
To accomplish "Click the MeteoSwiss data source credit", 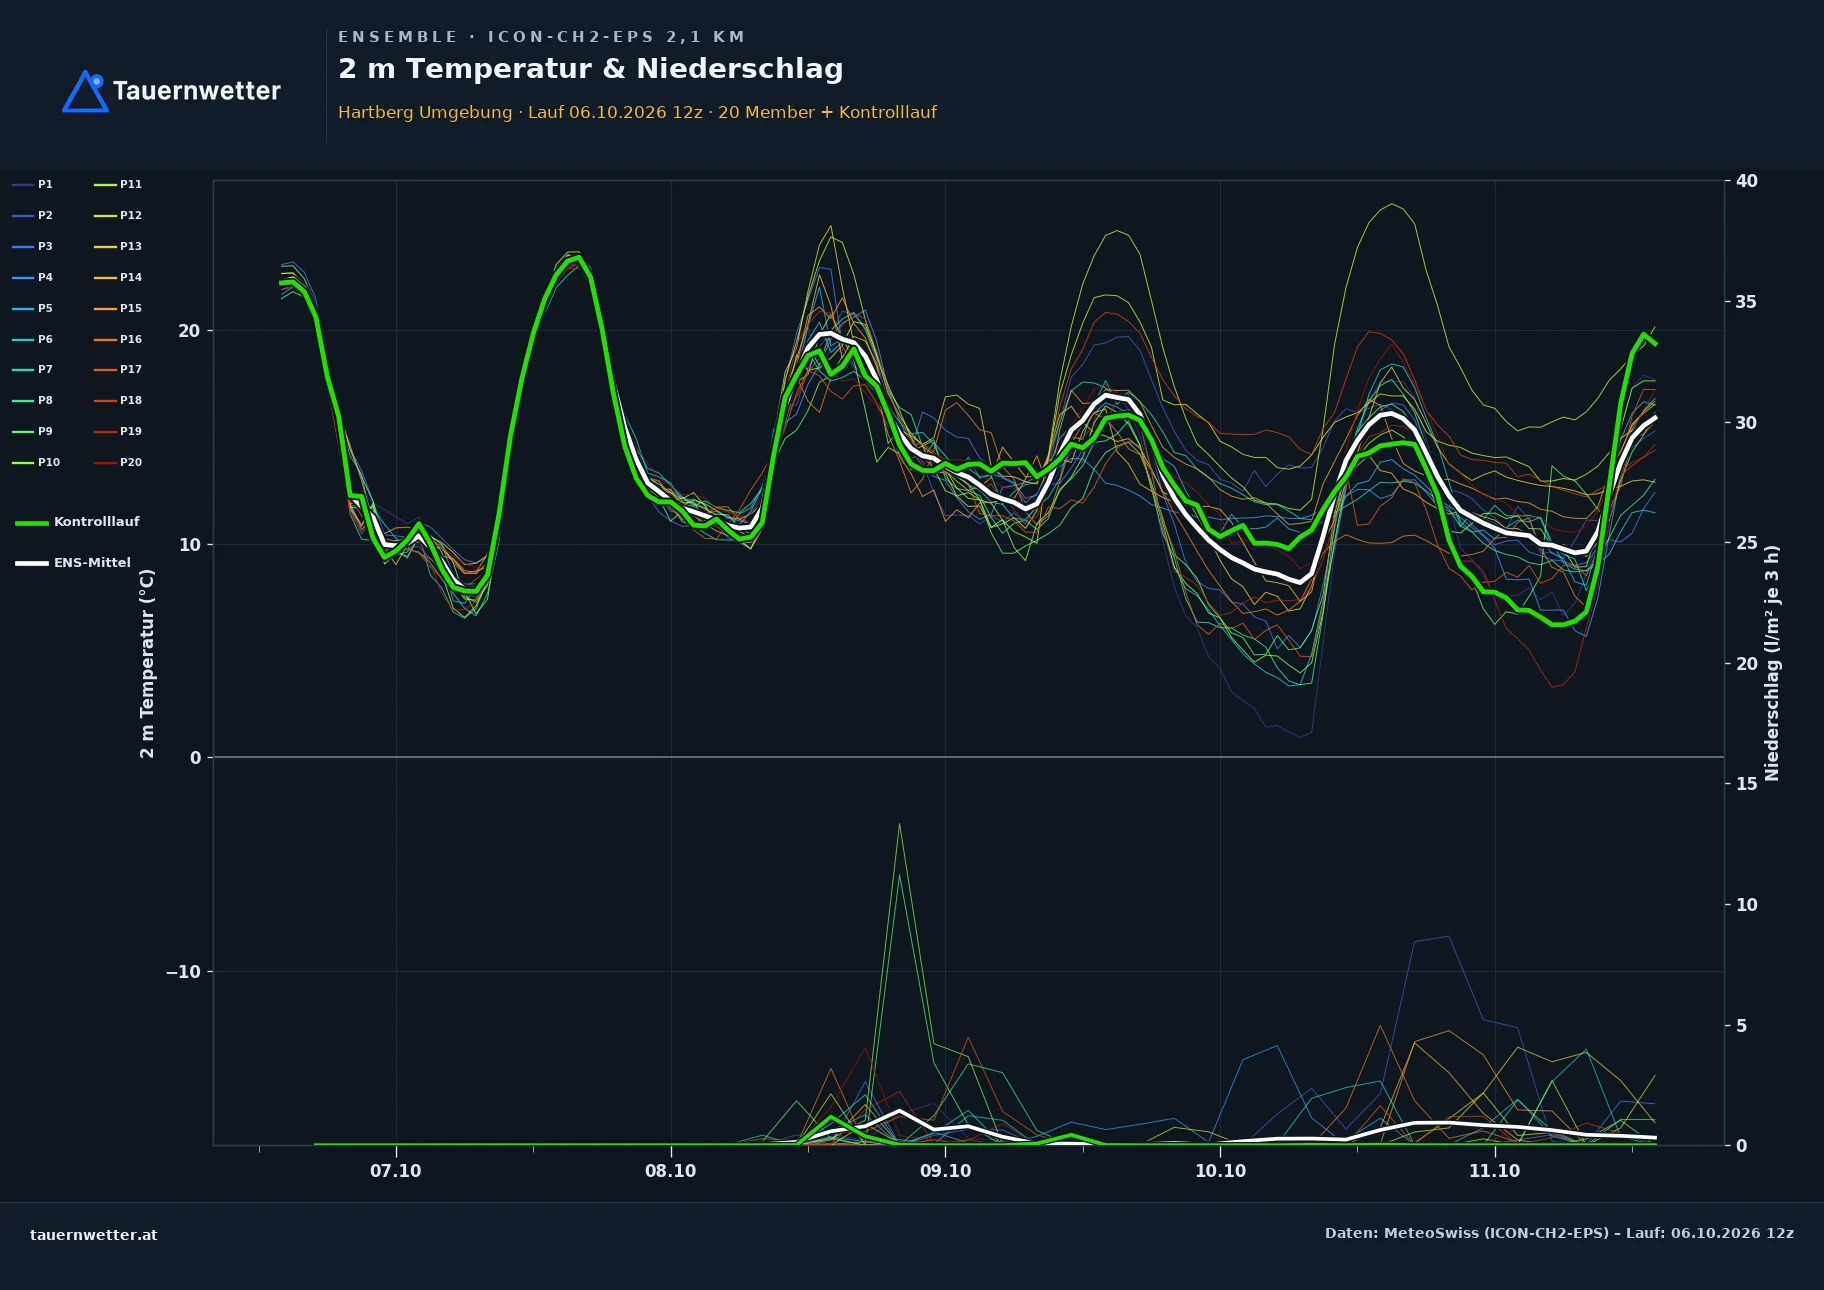I will [1559, 1233].
